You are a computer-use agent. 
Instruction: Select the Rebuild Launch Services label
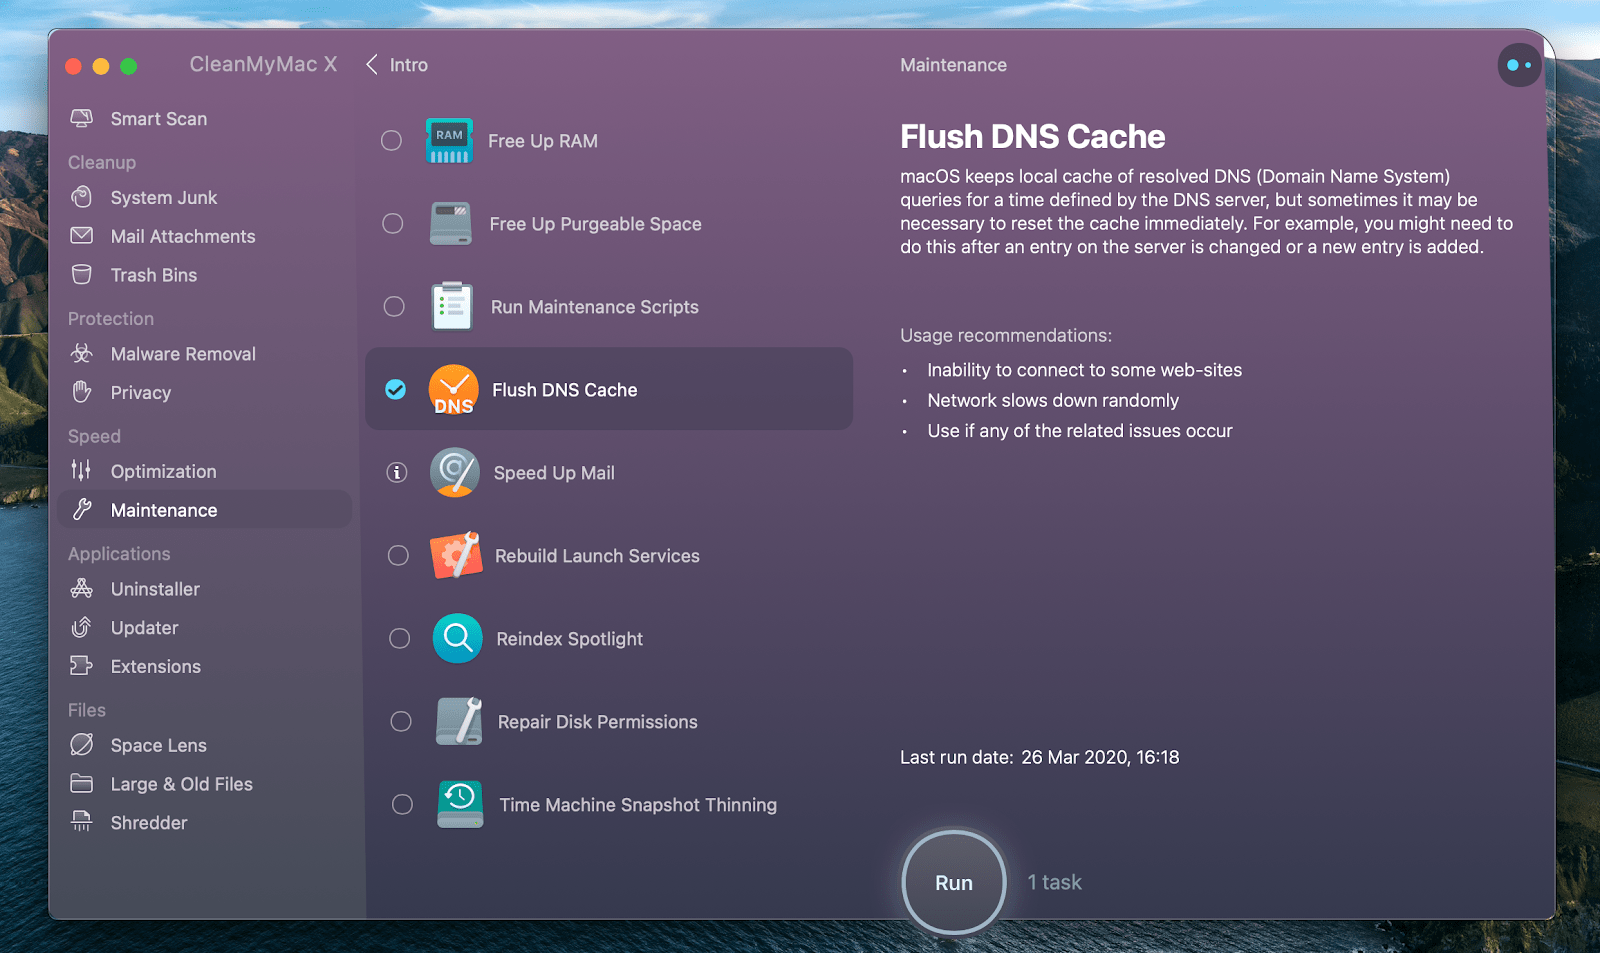(598, 556)
